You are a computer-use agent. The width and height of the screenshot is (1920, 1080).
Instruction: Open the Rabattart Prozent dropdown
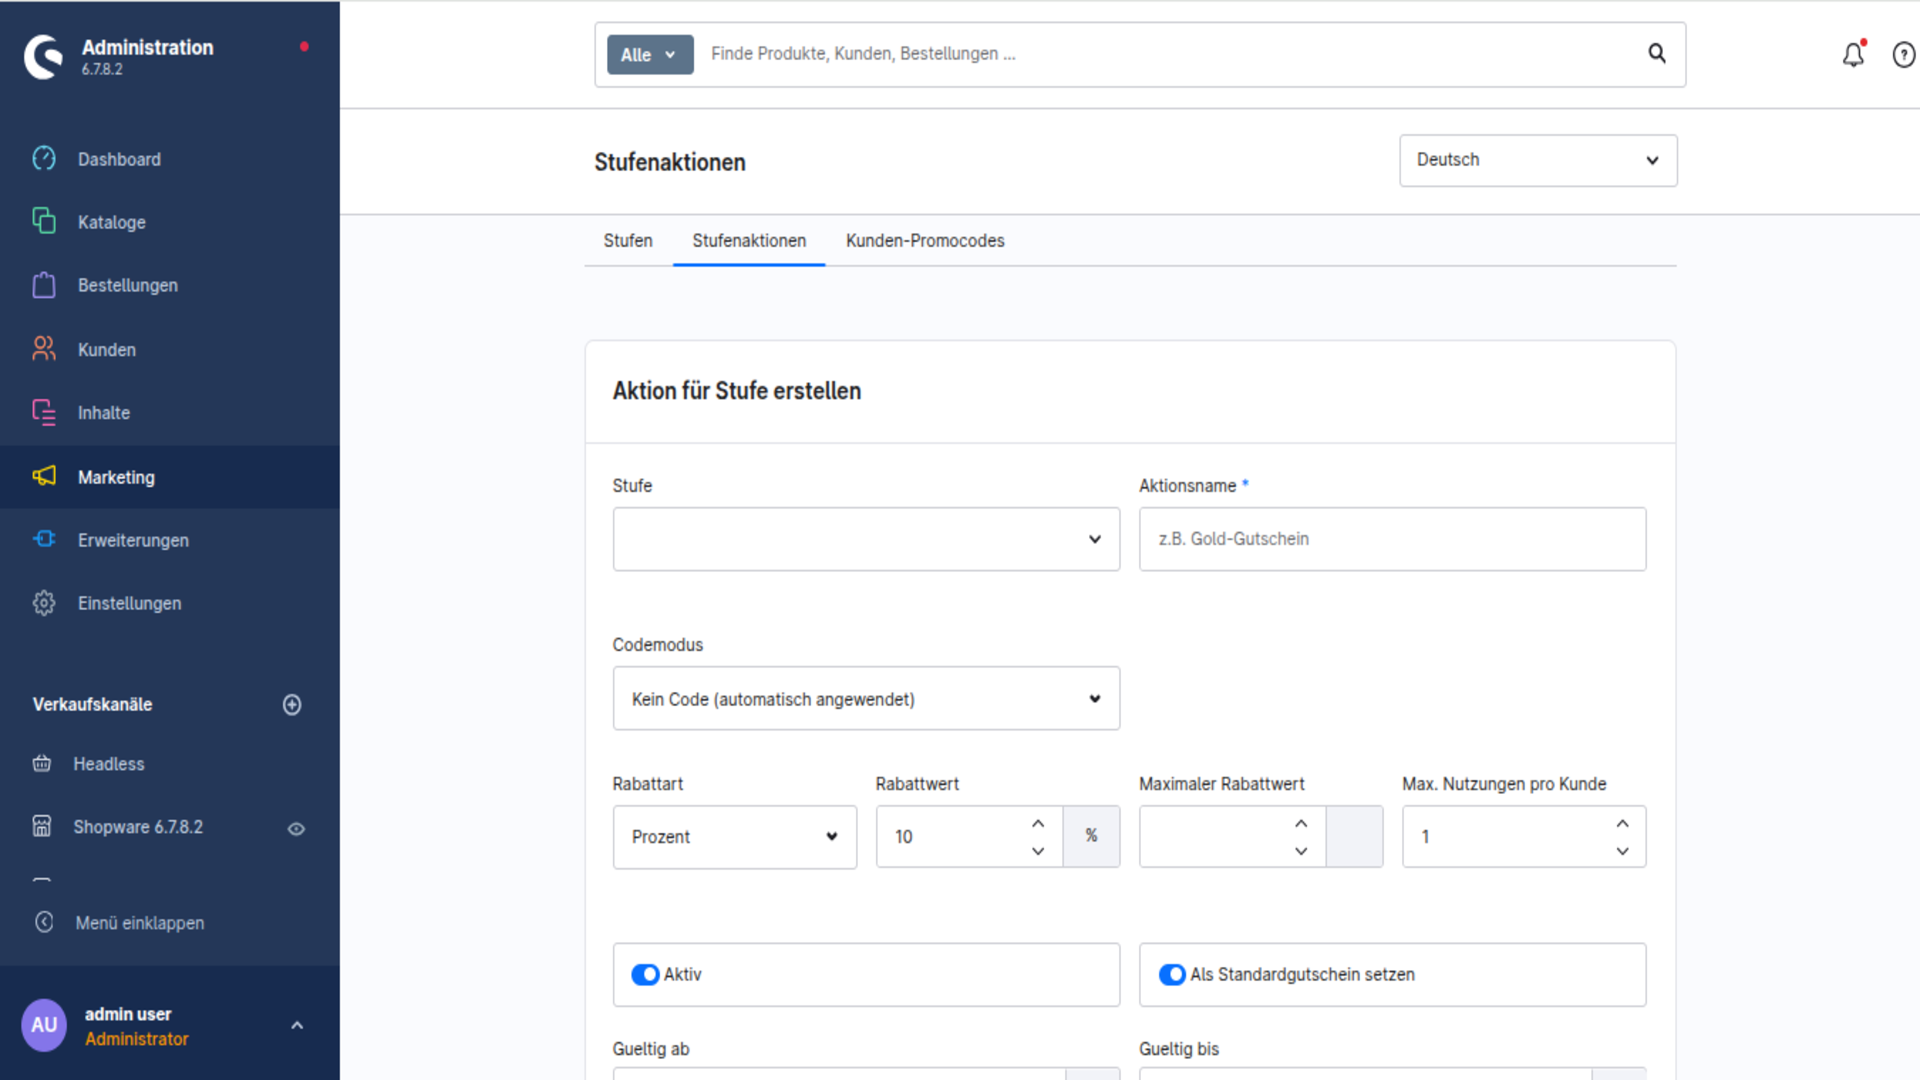tap(735, 837)
